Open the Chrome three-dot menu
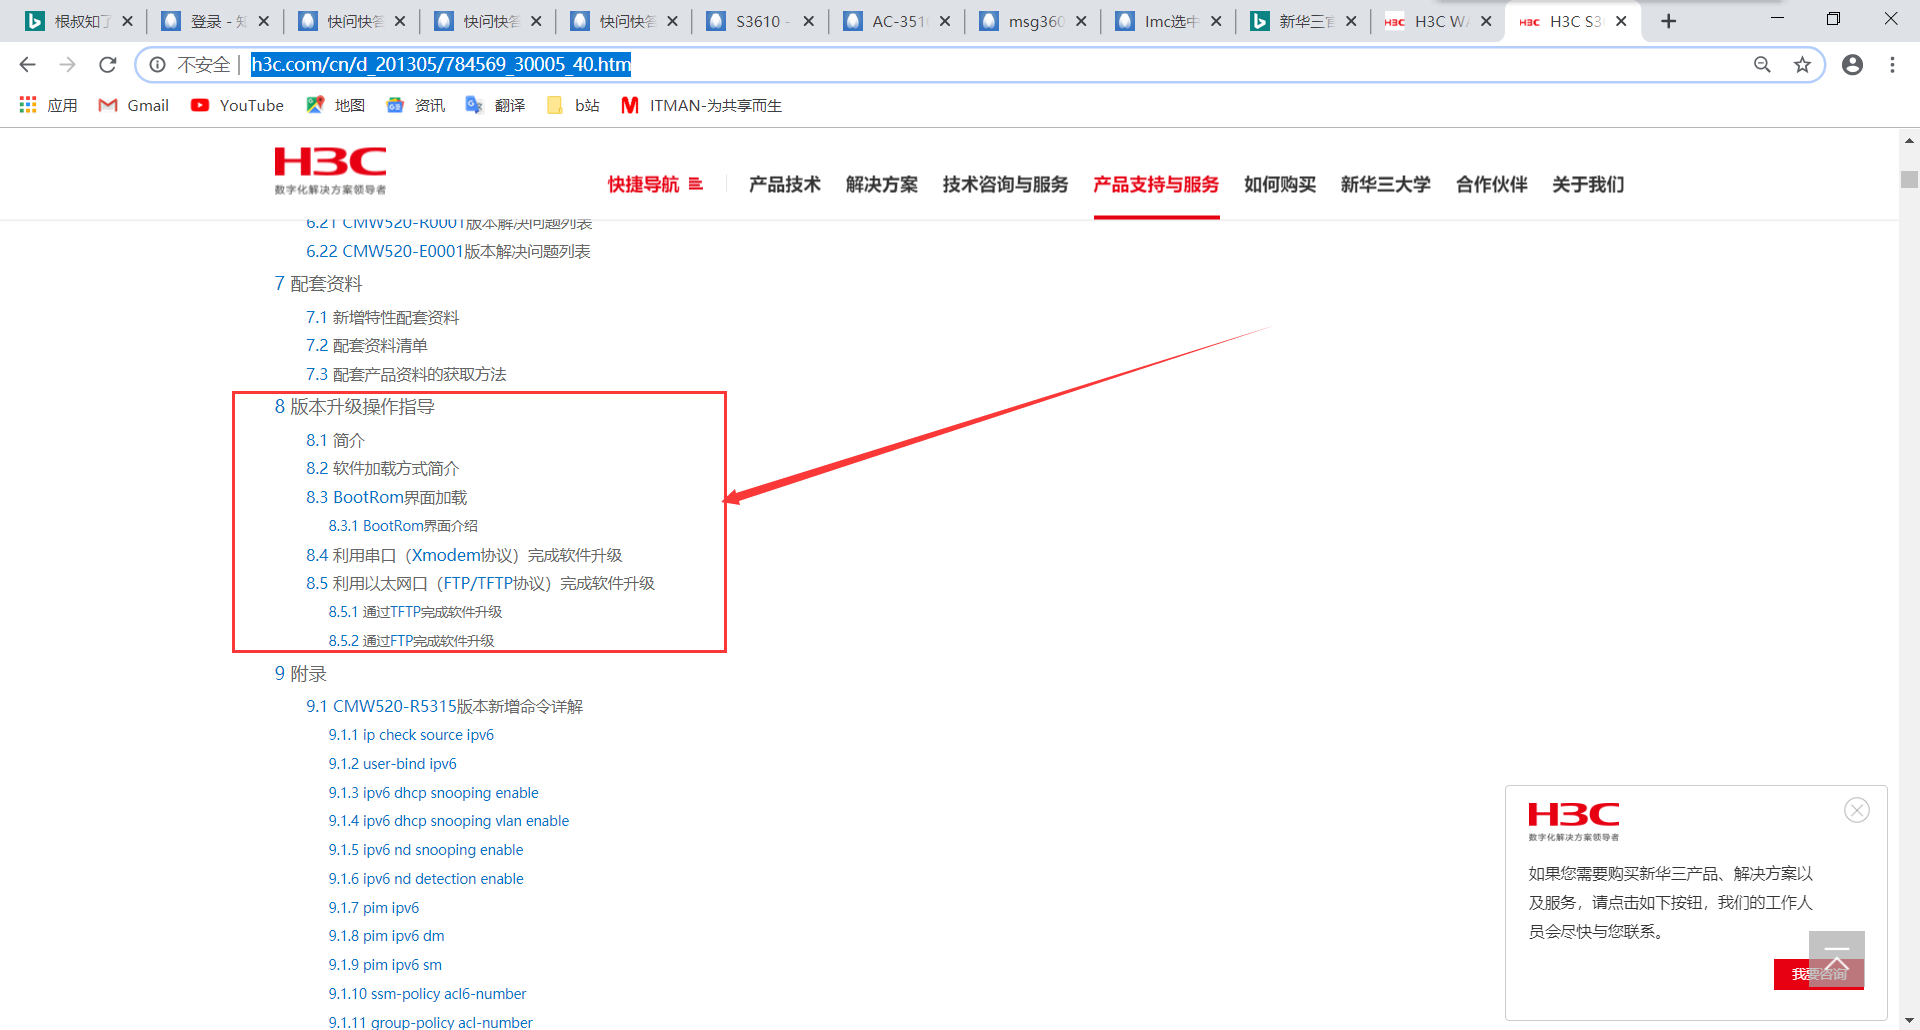The height and width of the screenshot is (1030, 1920). (x=1892, y=65)
